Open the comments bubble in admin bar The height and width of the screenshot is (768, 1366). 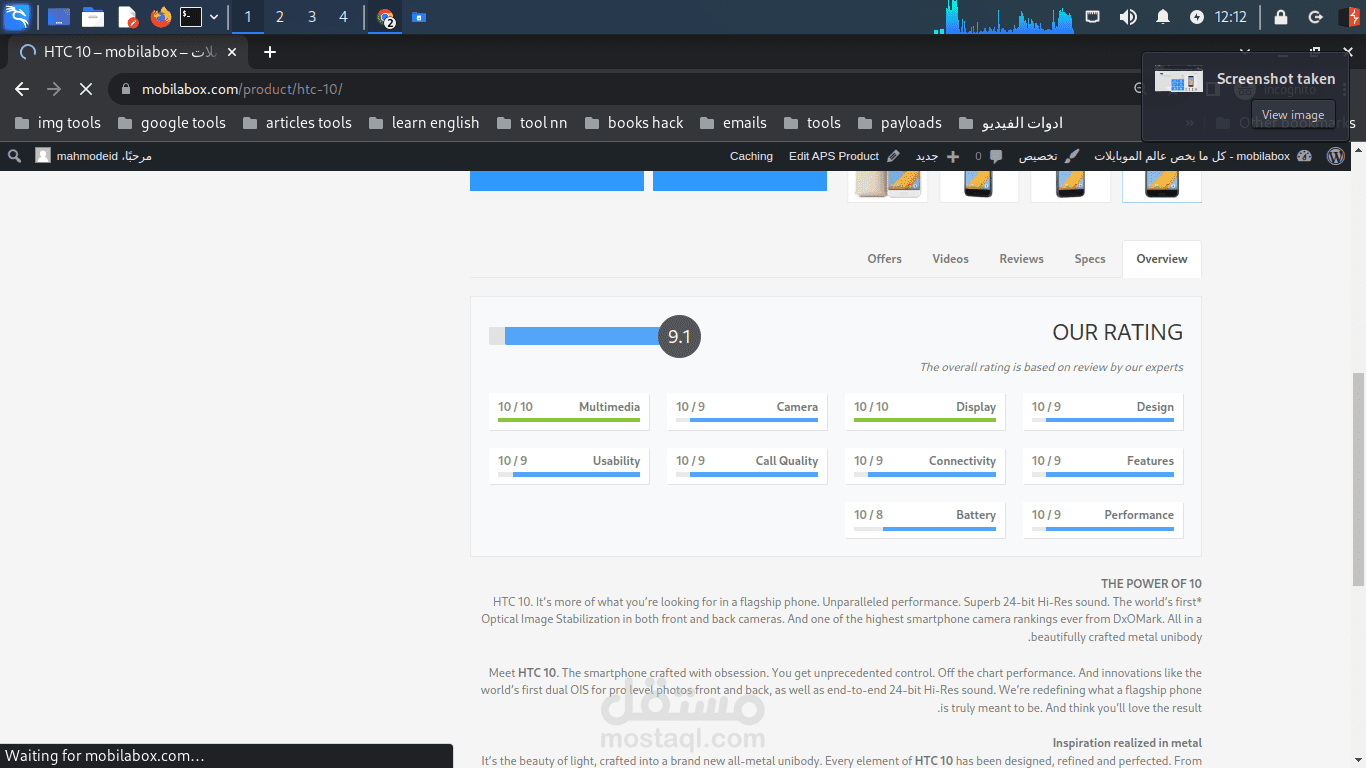(989, 156)
